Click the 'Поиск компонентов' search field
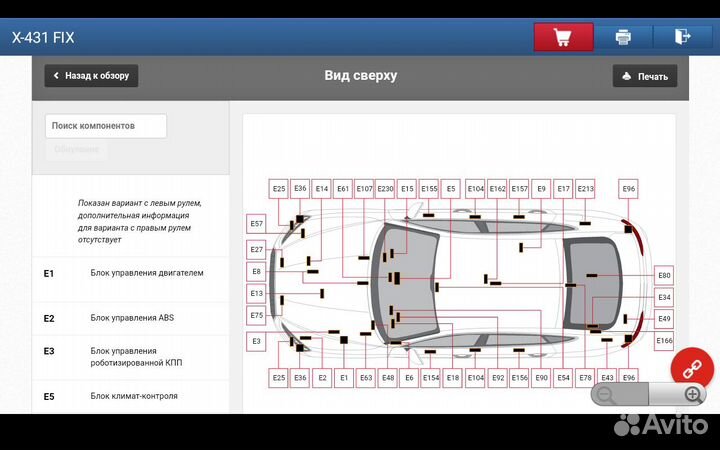The width and height of the screenshot is (720, 450). pyautogui.click(x=106, y=126)
